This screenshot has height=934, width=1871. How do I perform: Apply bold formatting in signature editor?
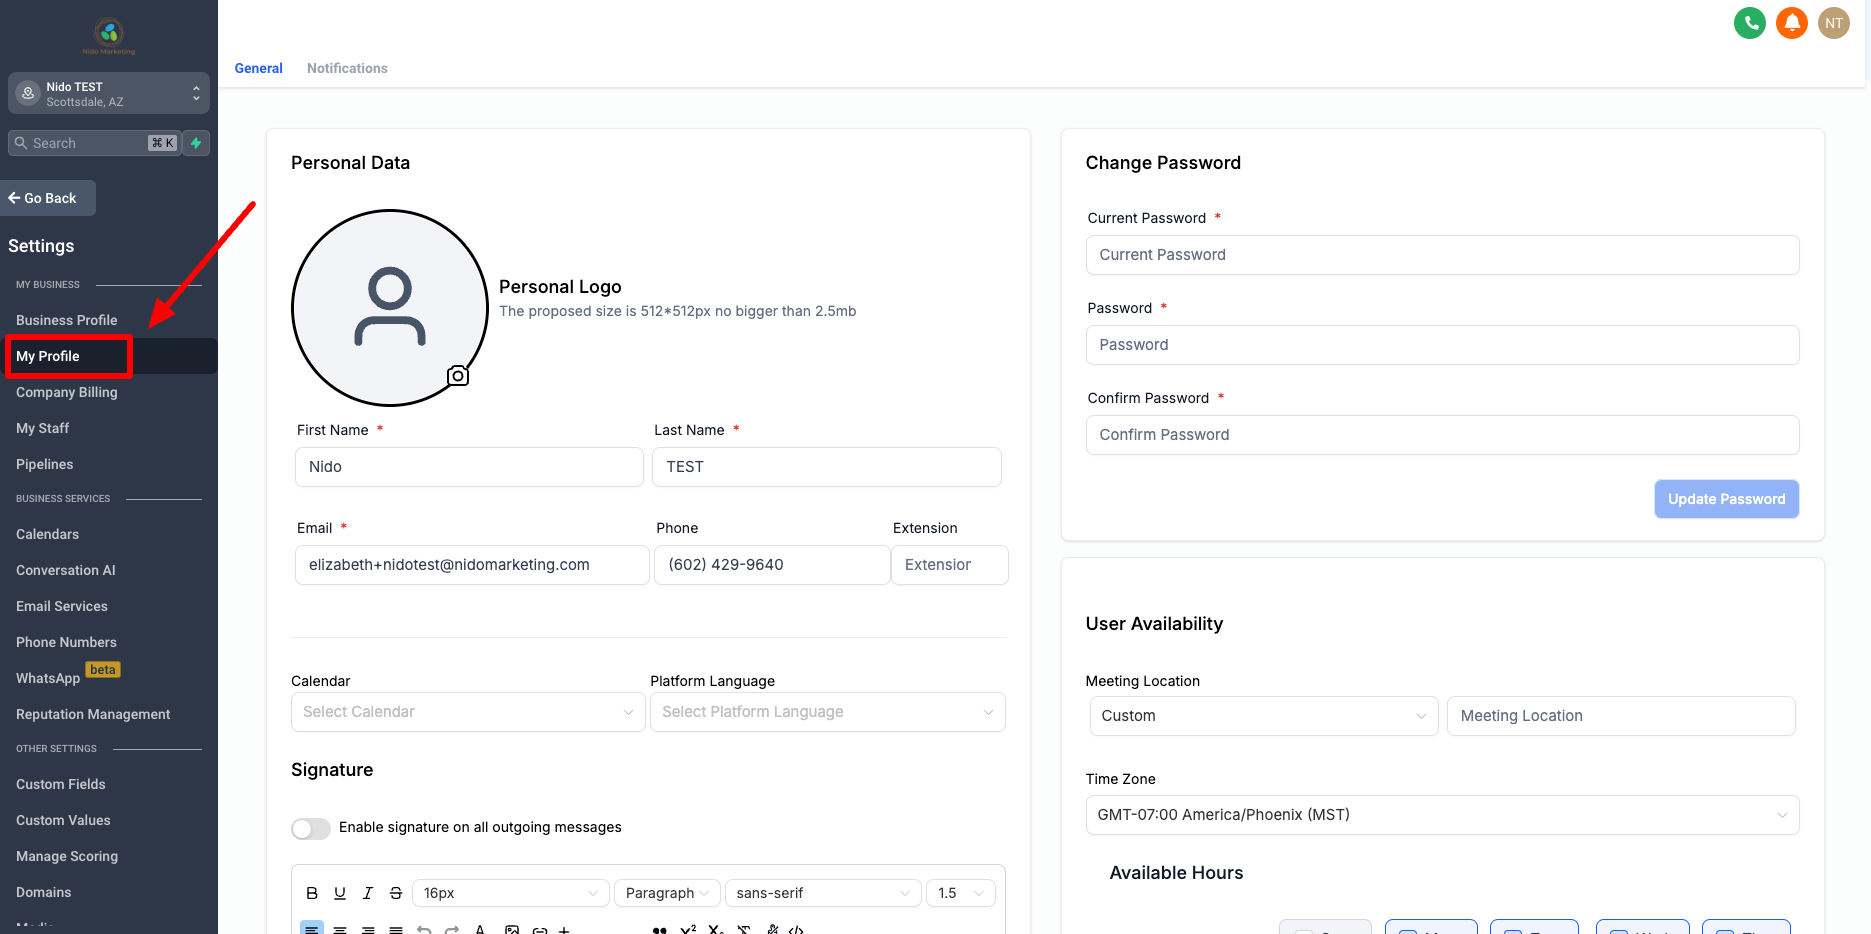312,893
